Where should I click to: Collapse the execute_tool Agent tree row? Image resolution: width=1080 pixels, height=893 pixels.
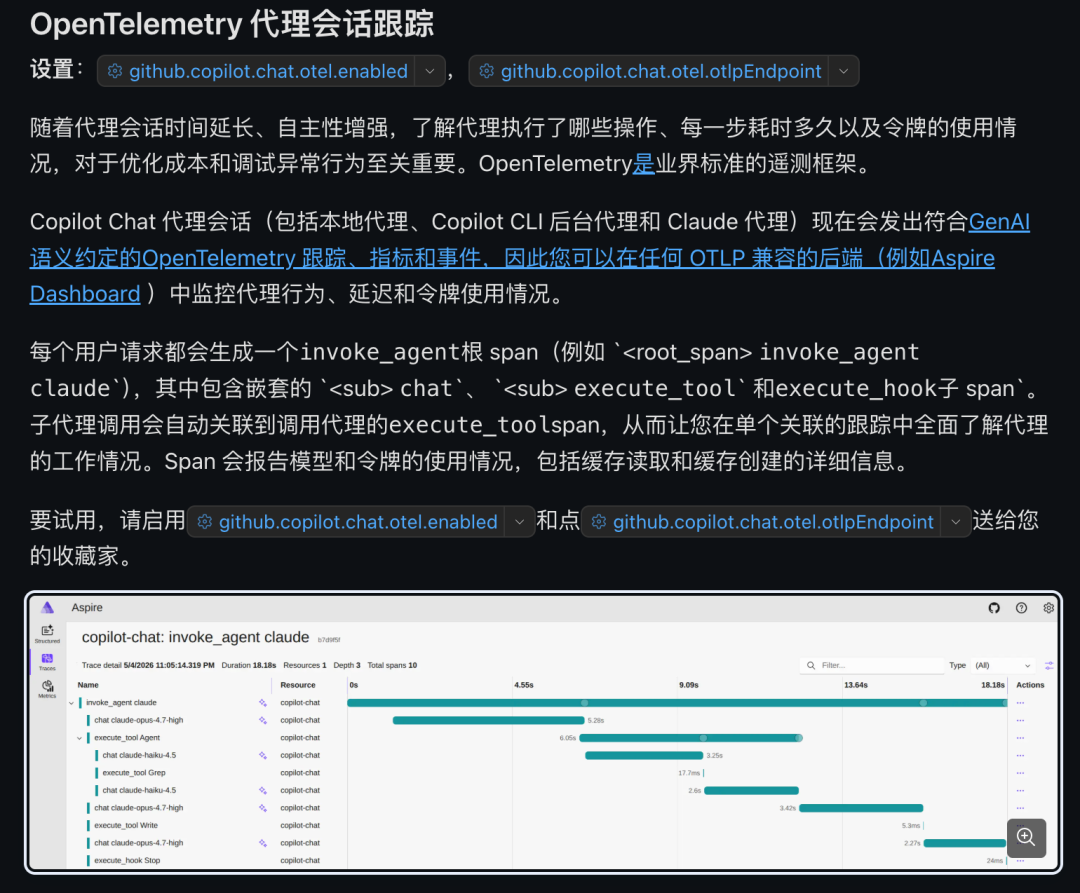click(x=80, y=738)
